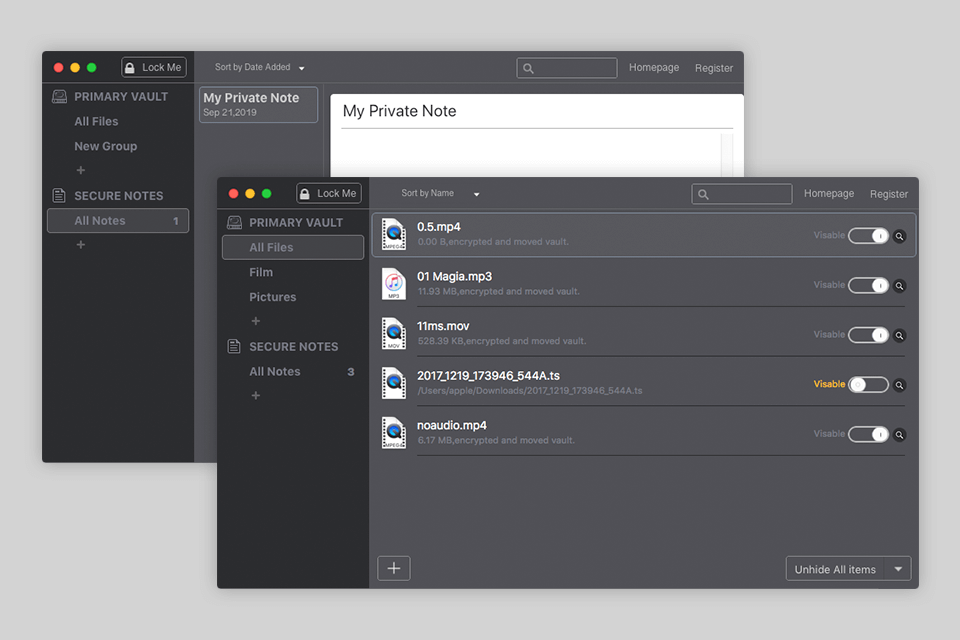Select All Notes in back window sidebar
The image size is (960, 640).
coord(118,220)
